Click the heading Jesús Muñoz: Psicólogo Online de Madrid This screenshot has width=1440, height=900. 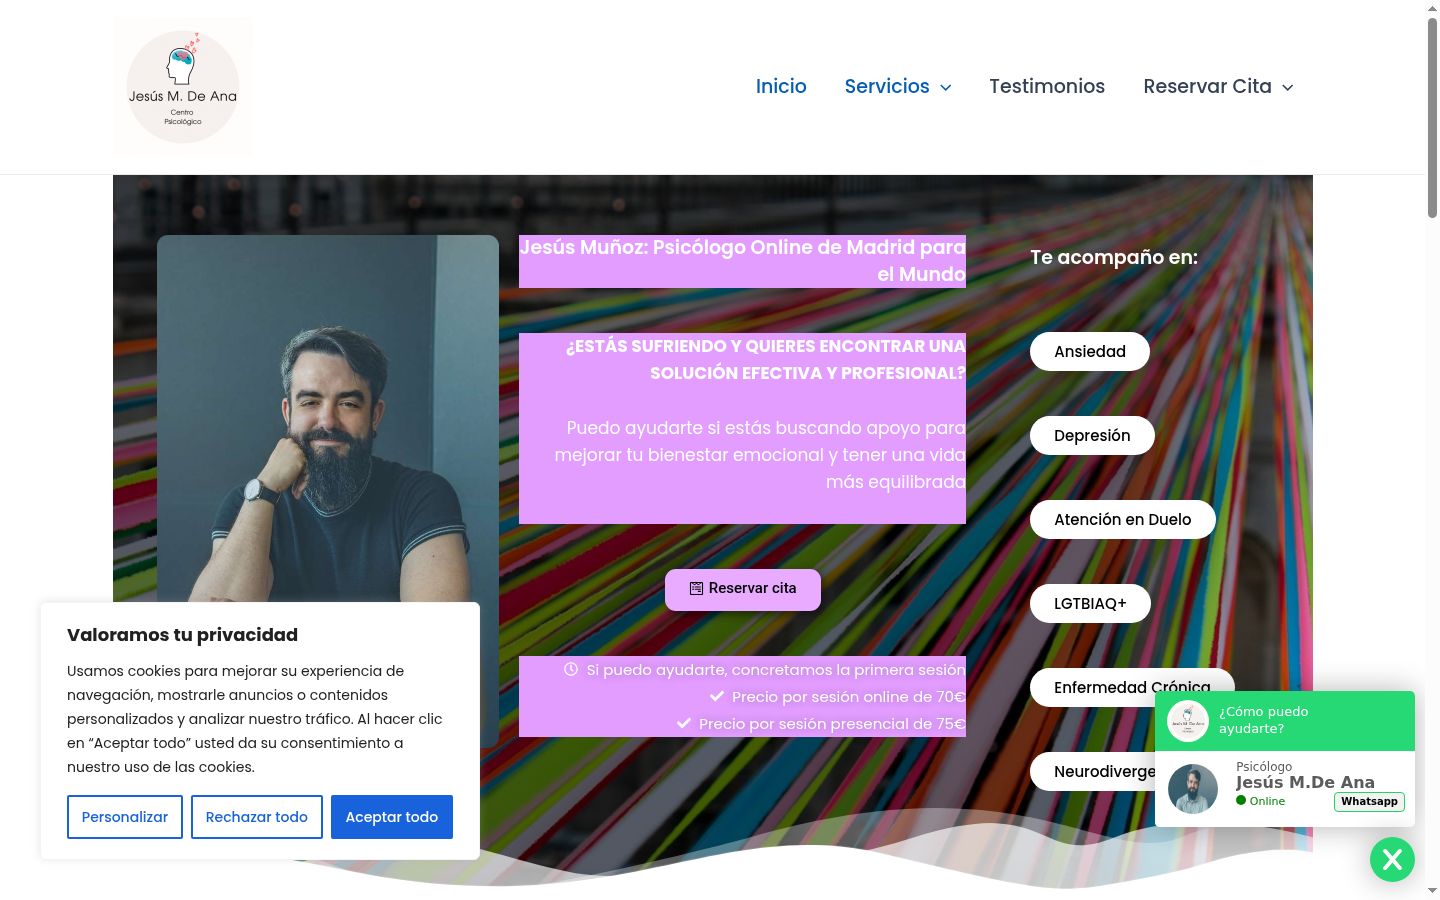[743, 260]
